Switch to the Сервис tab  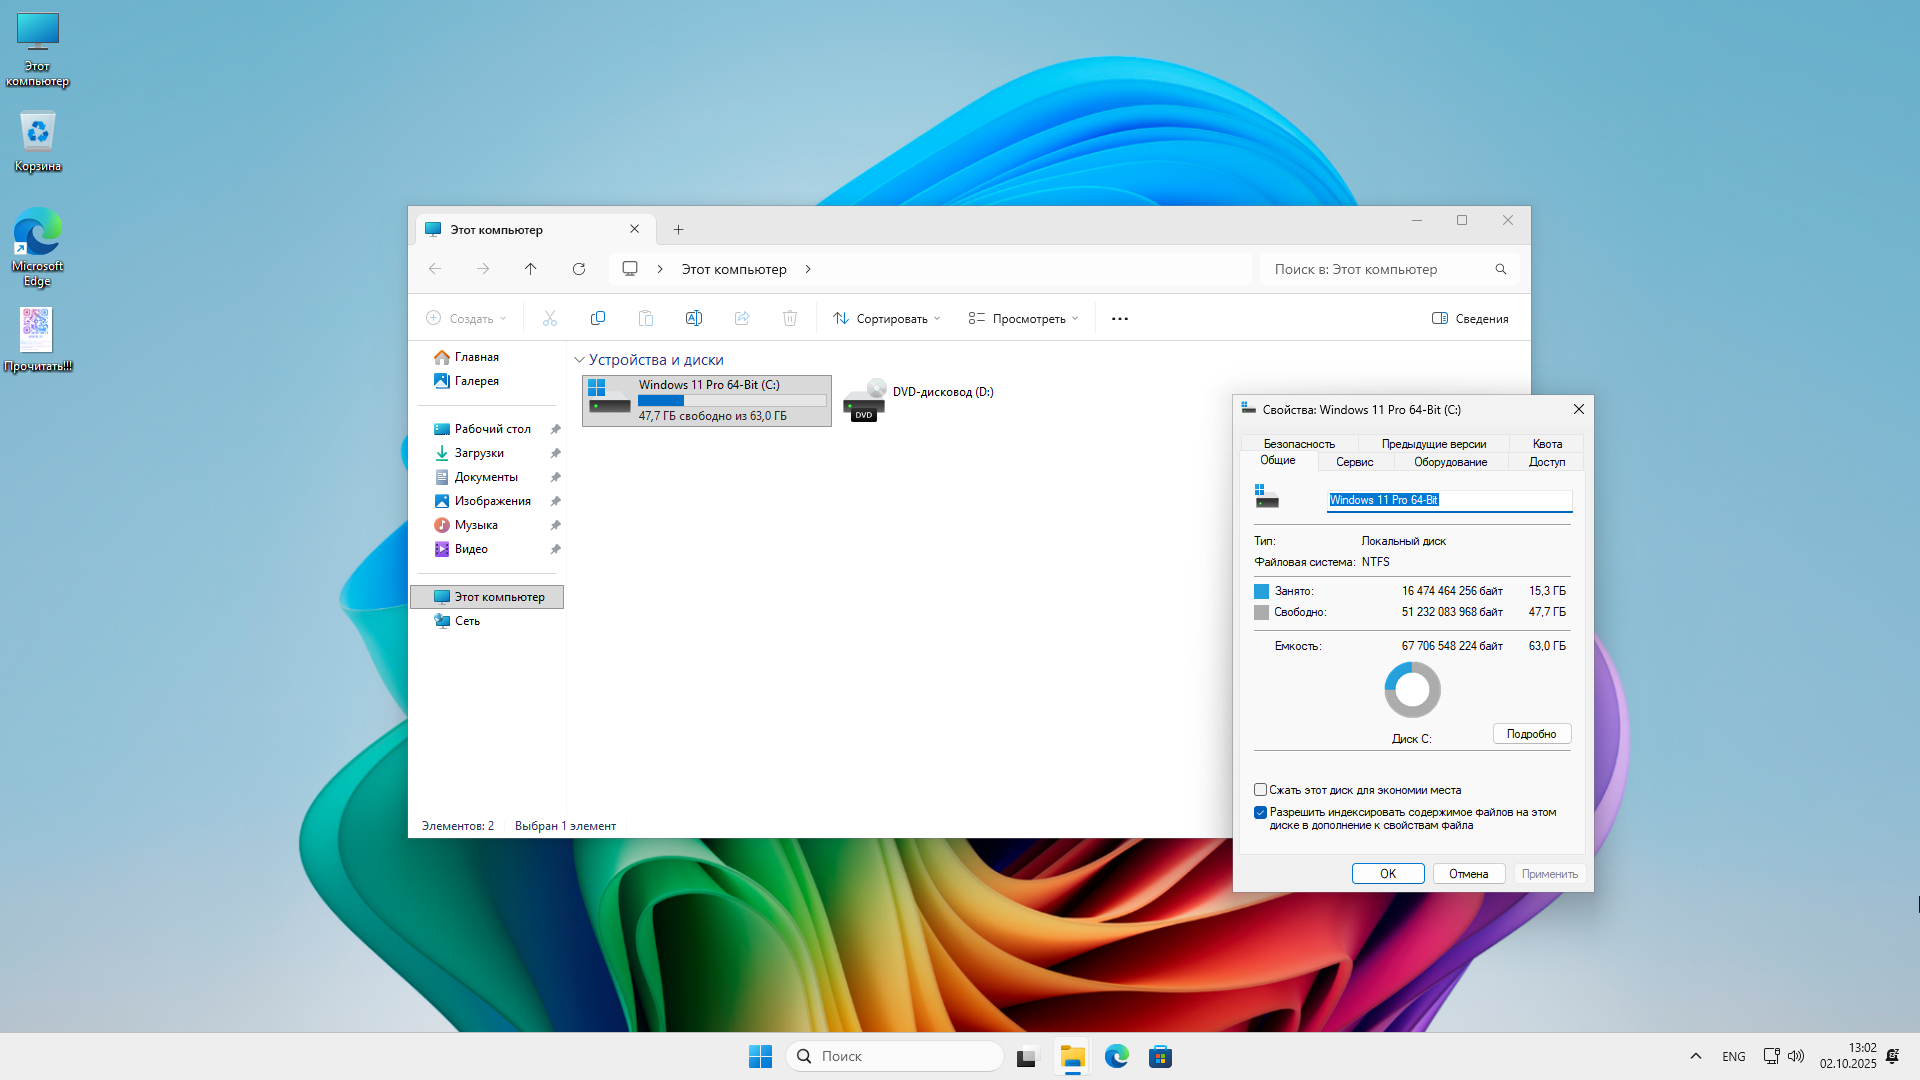[1355, 462]
